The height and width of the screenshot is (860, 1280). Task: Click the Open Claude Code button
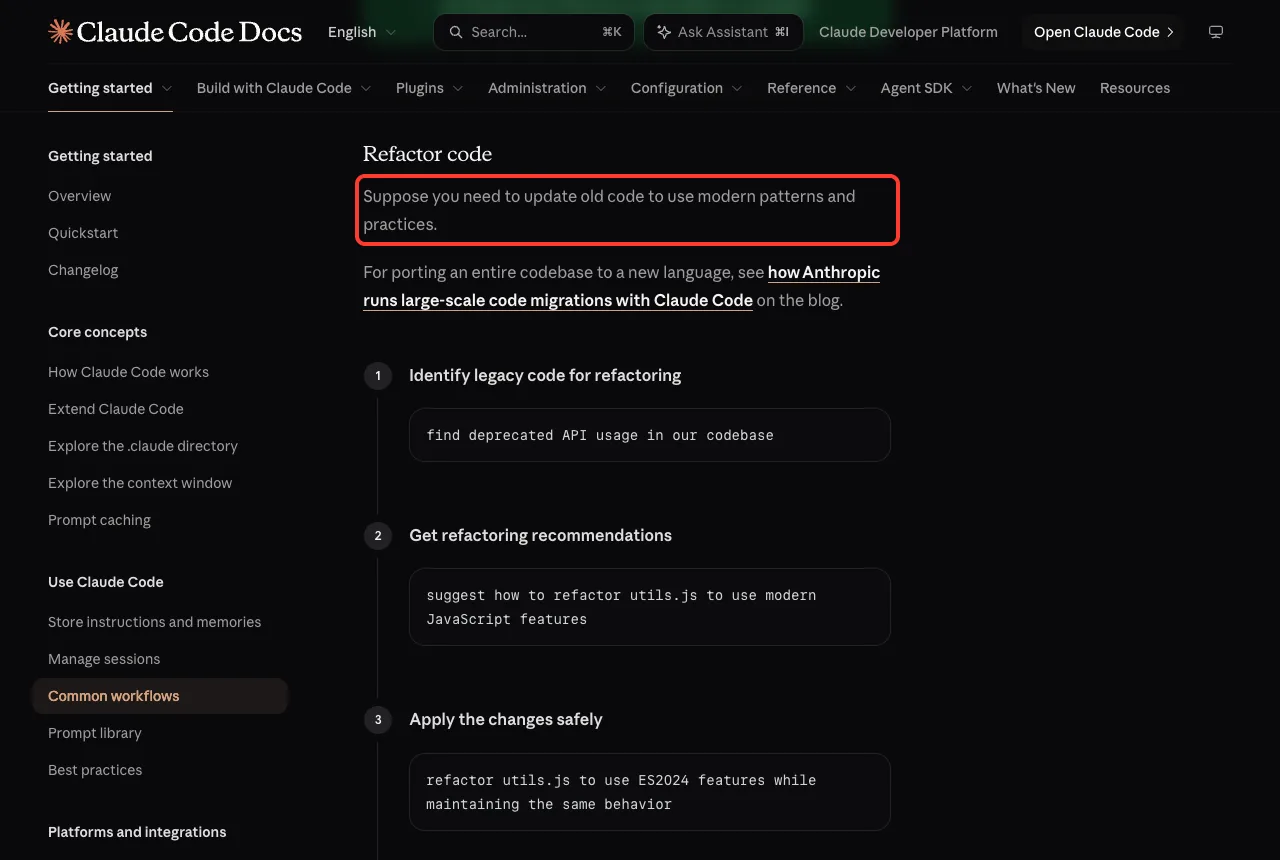pyautogui.click(x=1103, y=32)
